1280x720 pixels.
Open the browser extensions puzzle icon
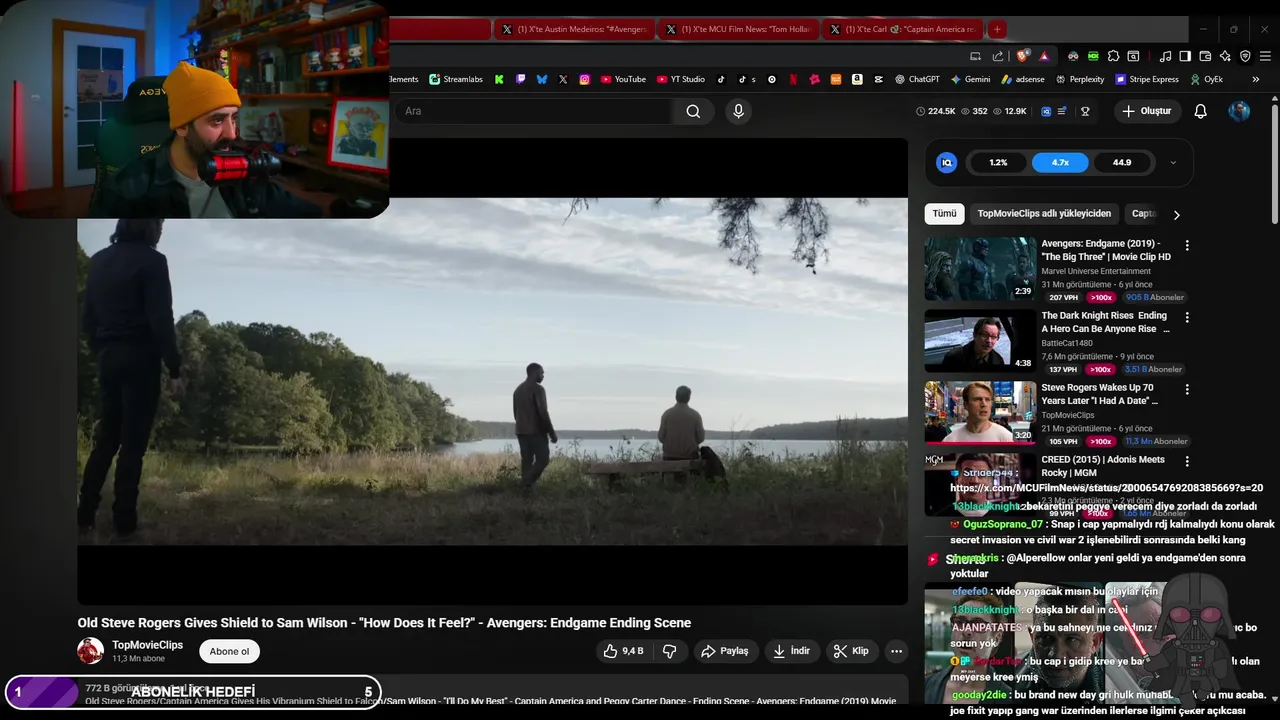1113,56
